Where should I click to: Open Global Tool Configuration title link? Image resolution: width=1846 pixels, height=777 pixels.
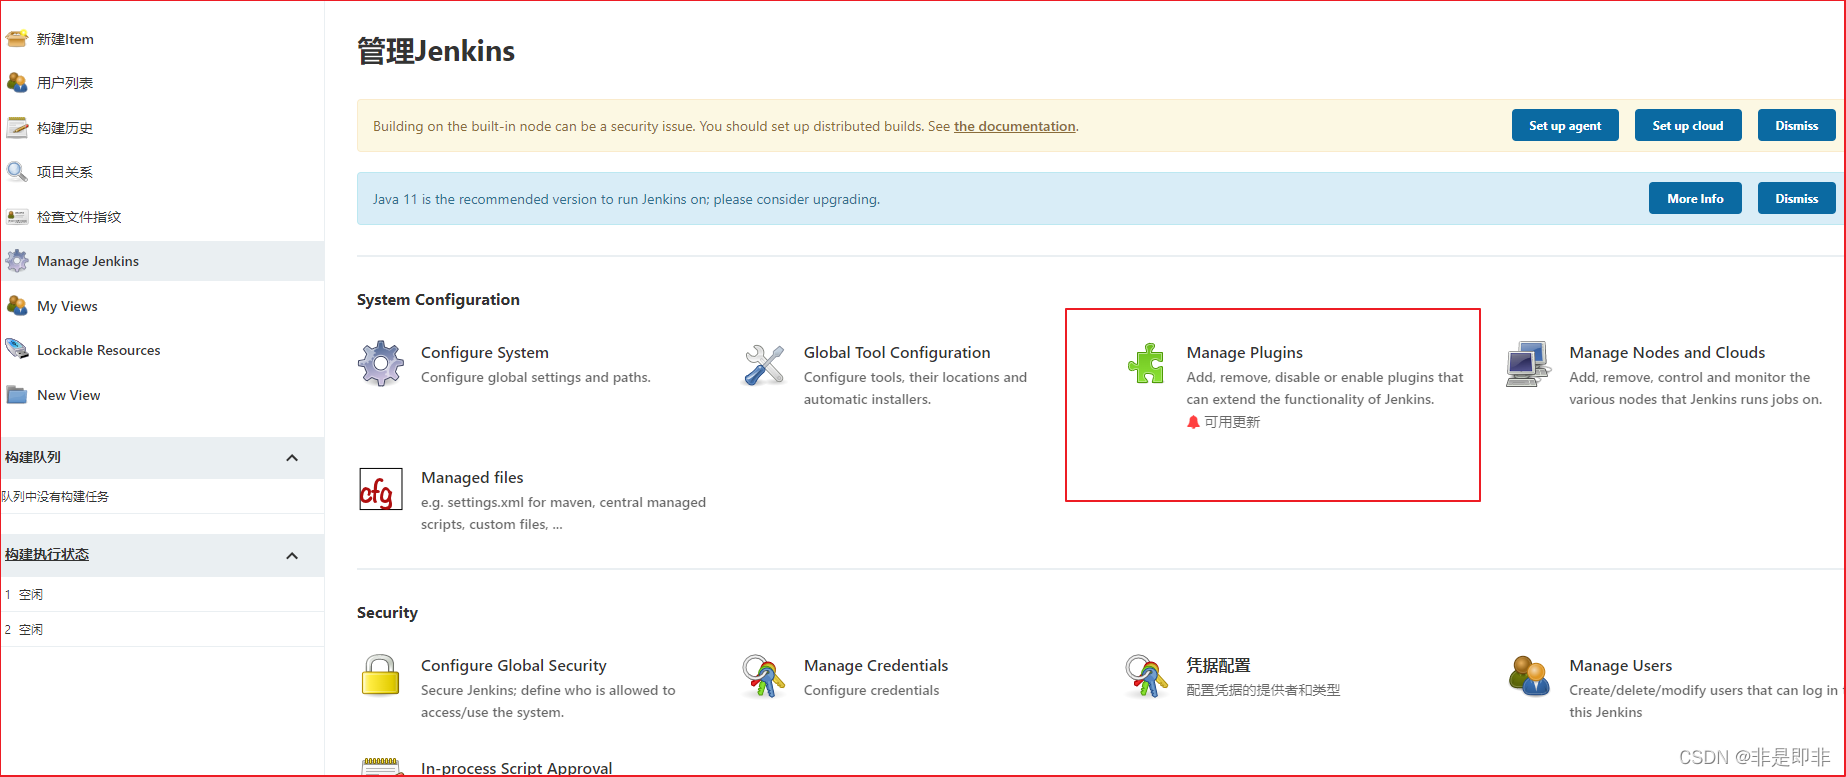897,352
